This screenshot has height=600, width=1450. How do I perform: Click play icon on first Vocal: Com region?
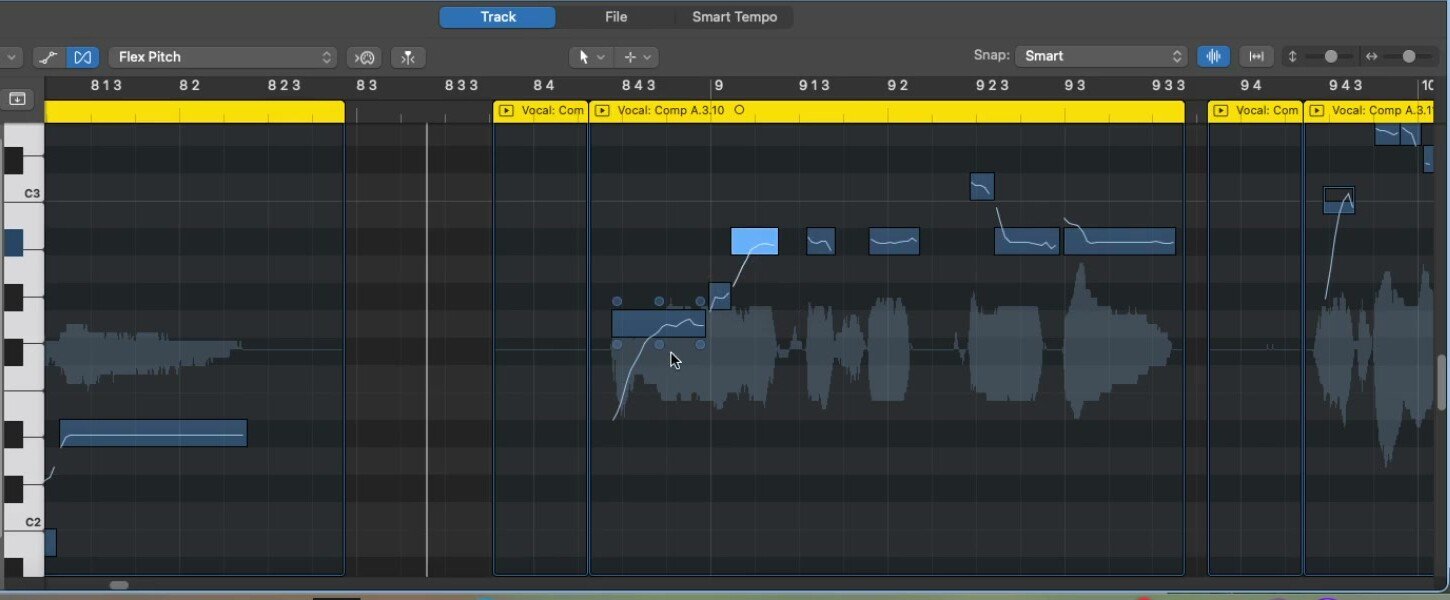[x=506, y=110]
